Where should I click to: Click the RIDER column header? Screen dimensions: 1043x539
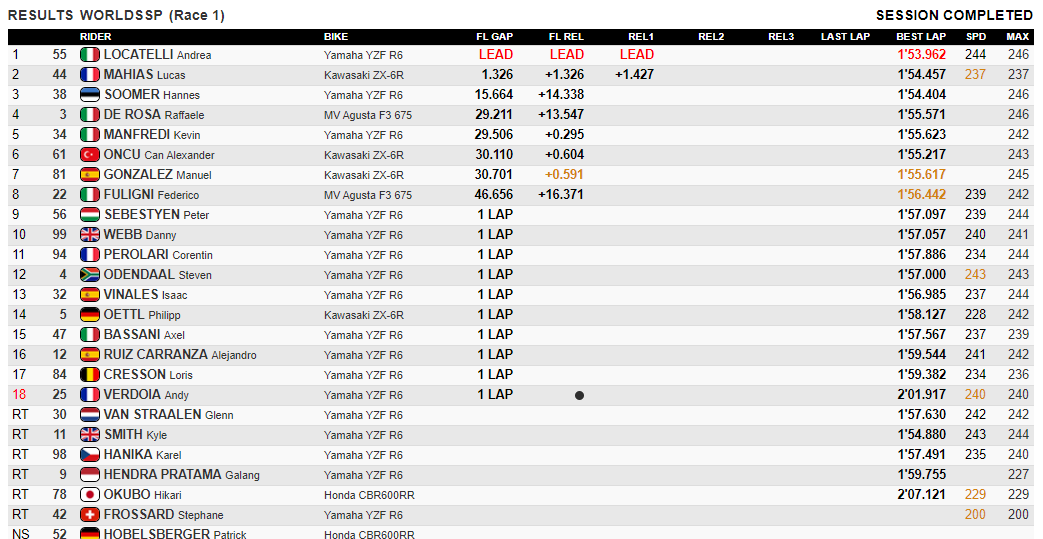pyautogui.click(x=96, y=37)
